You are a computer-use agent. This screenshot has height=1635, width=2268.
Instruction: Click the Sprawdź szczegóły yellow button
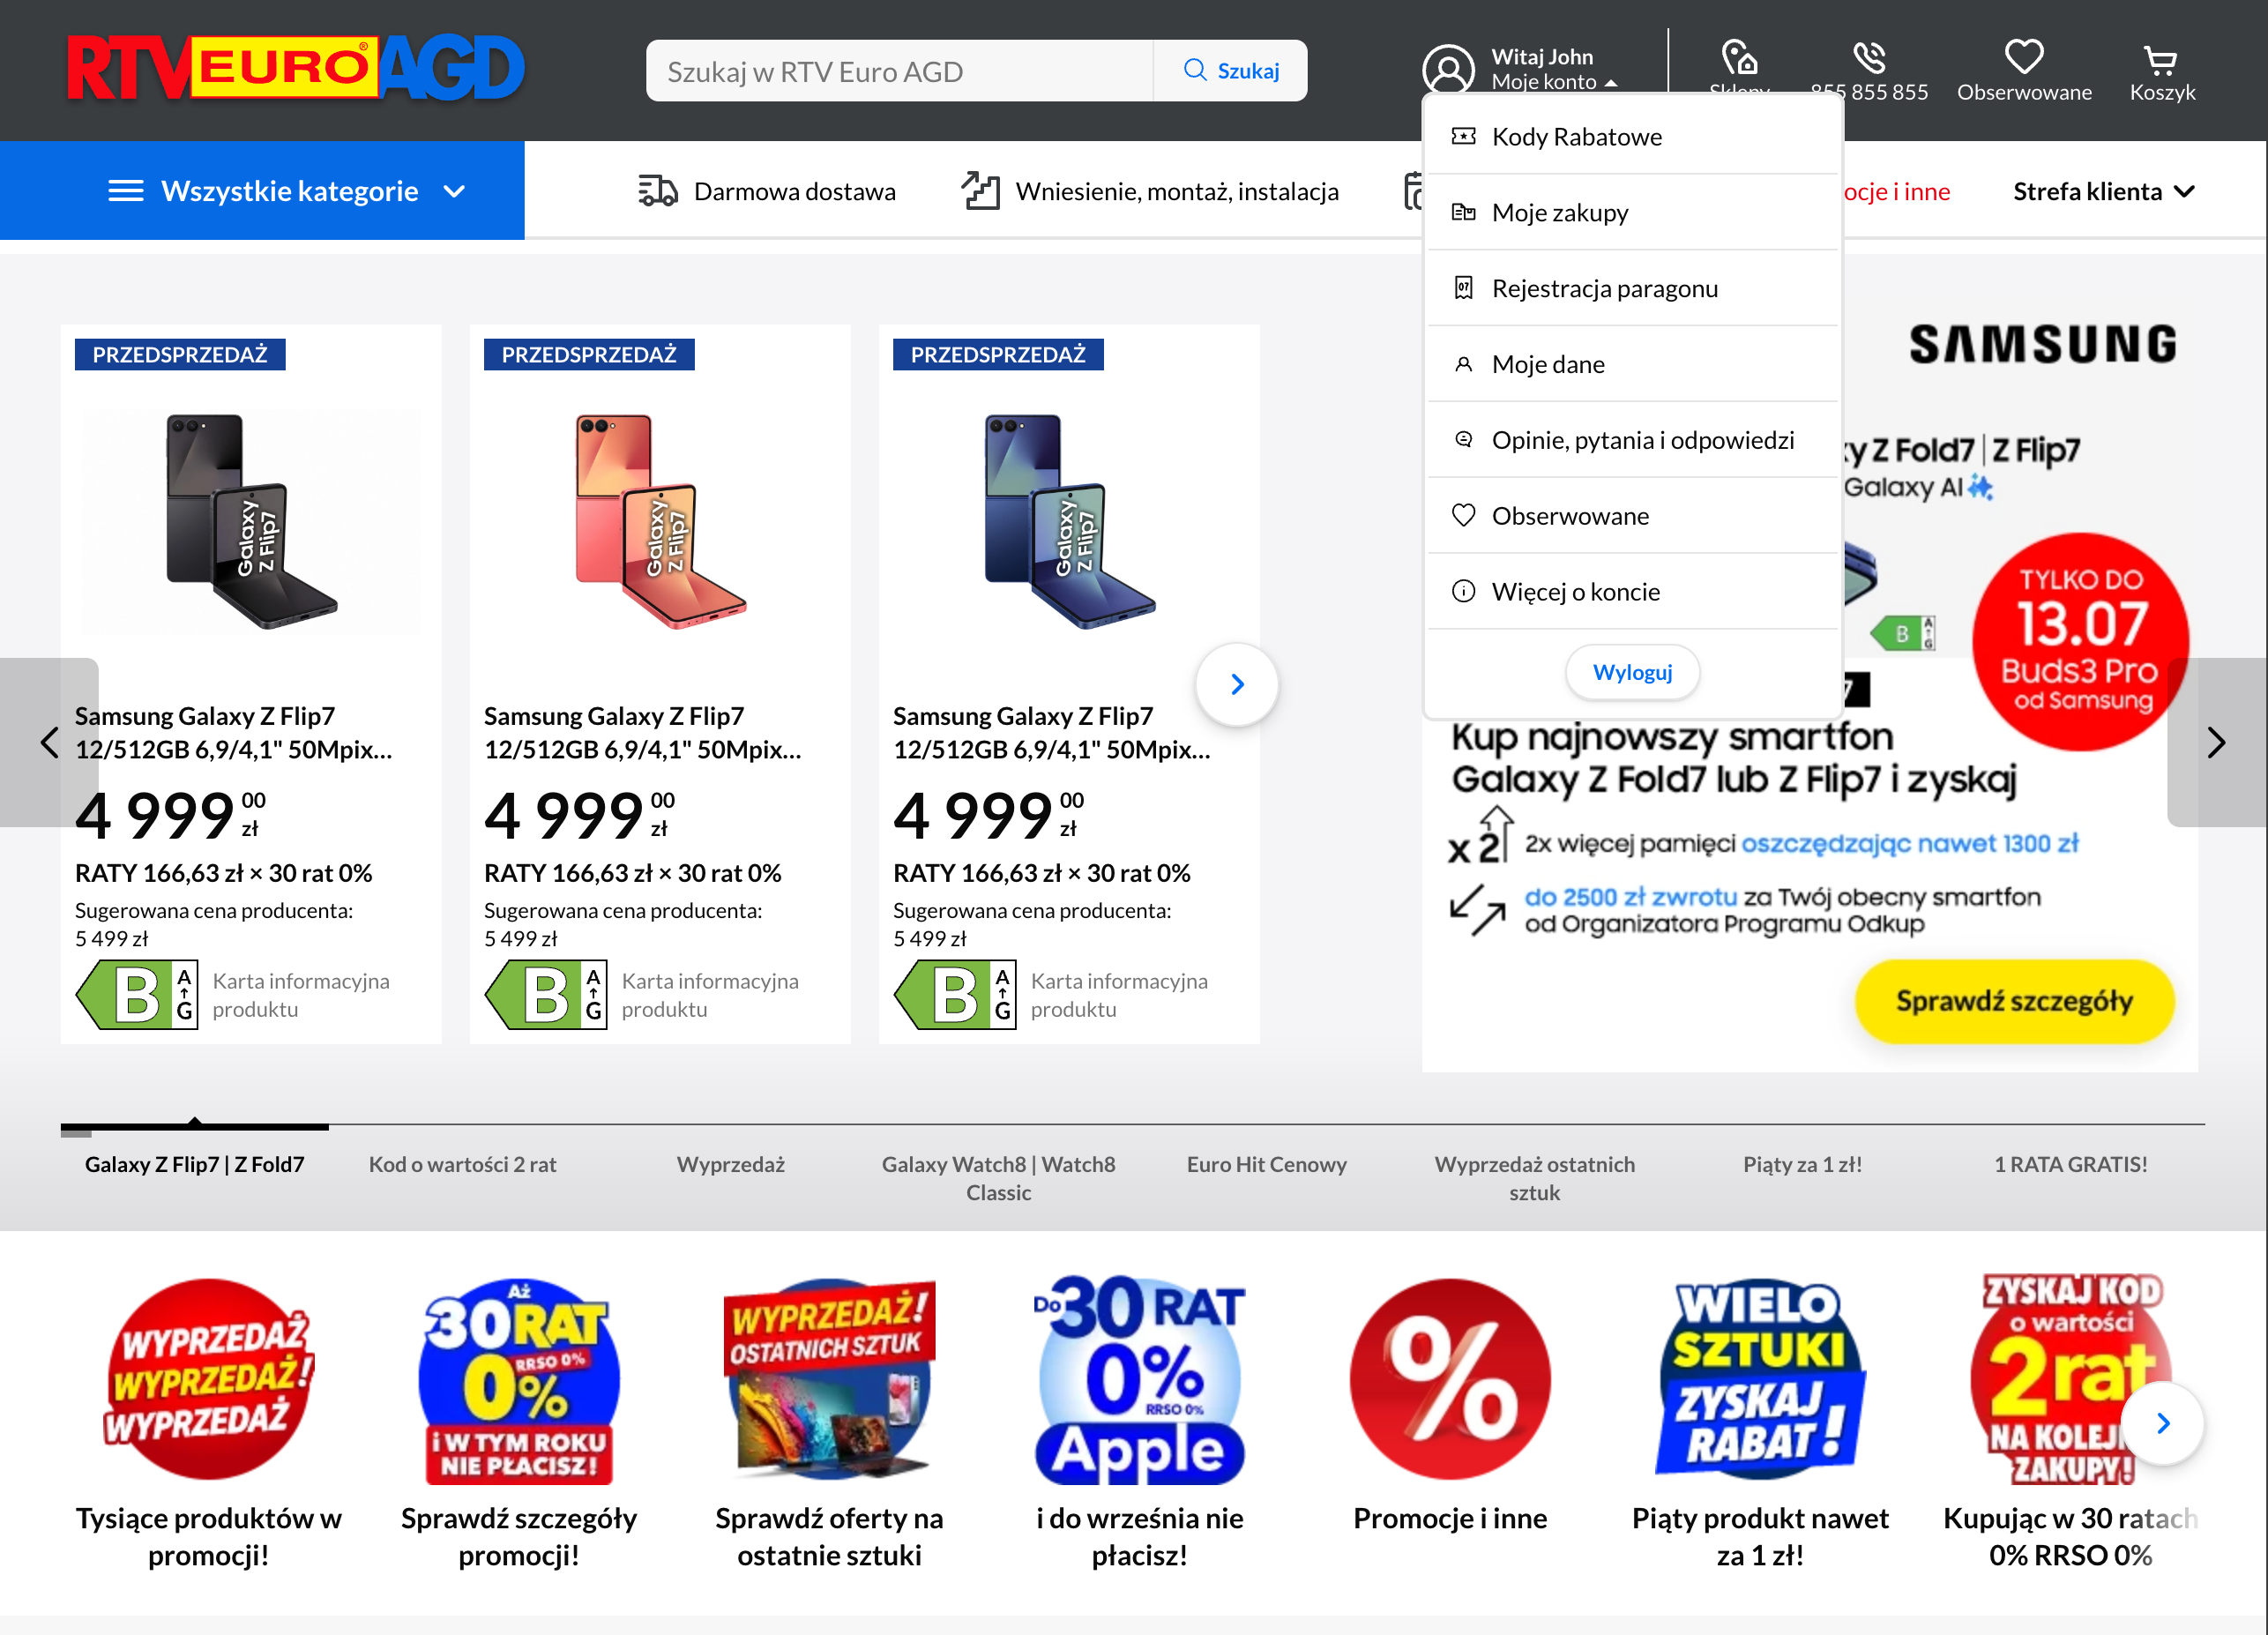click(2014, 1001)
